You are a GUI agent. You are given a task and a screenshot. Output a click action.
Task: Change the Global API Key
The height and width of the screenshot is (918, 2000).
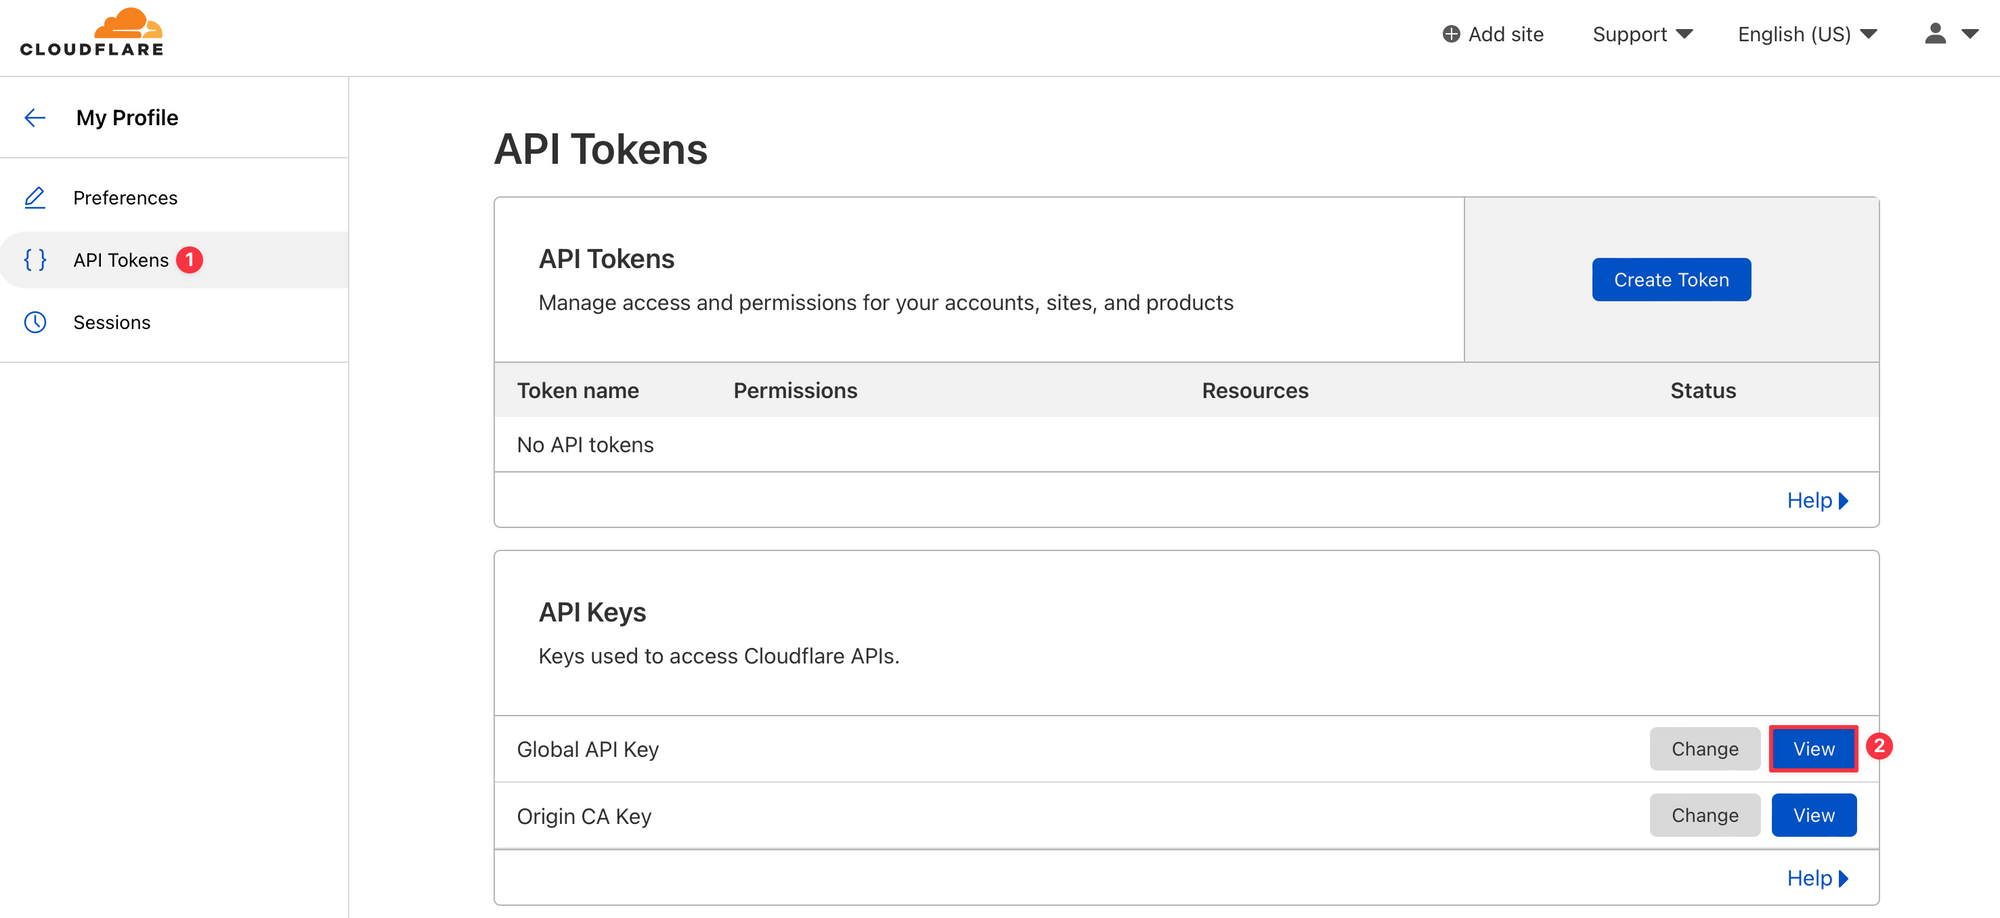coord(1705,749)
